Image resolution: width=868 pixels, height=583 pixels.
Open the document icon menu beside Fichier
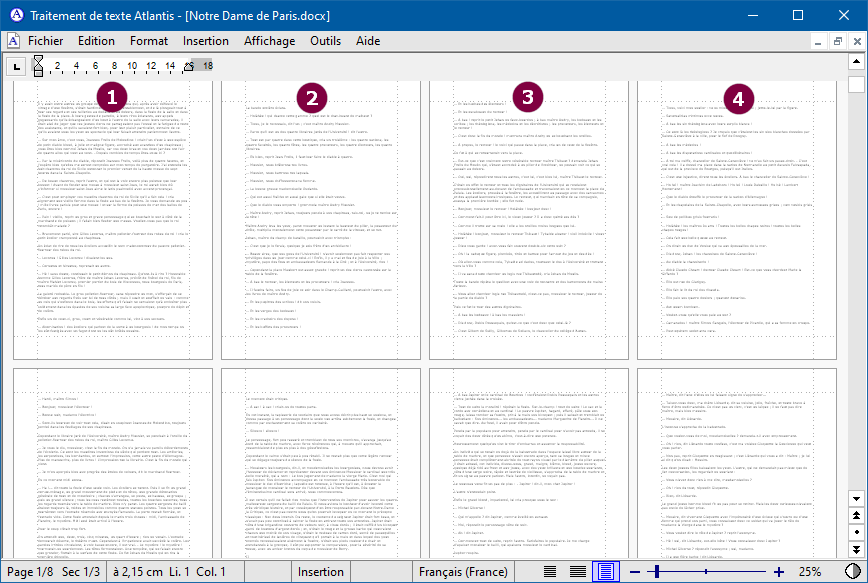tap(13, 40)
